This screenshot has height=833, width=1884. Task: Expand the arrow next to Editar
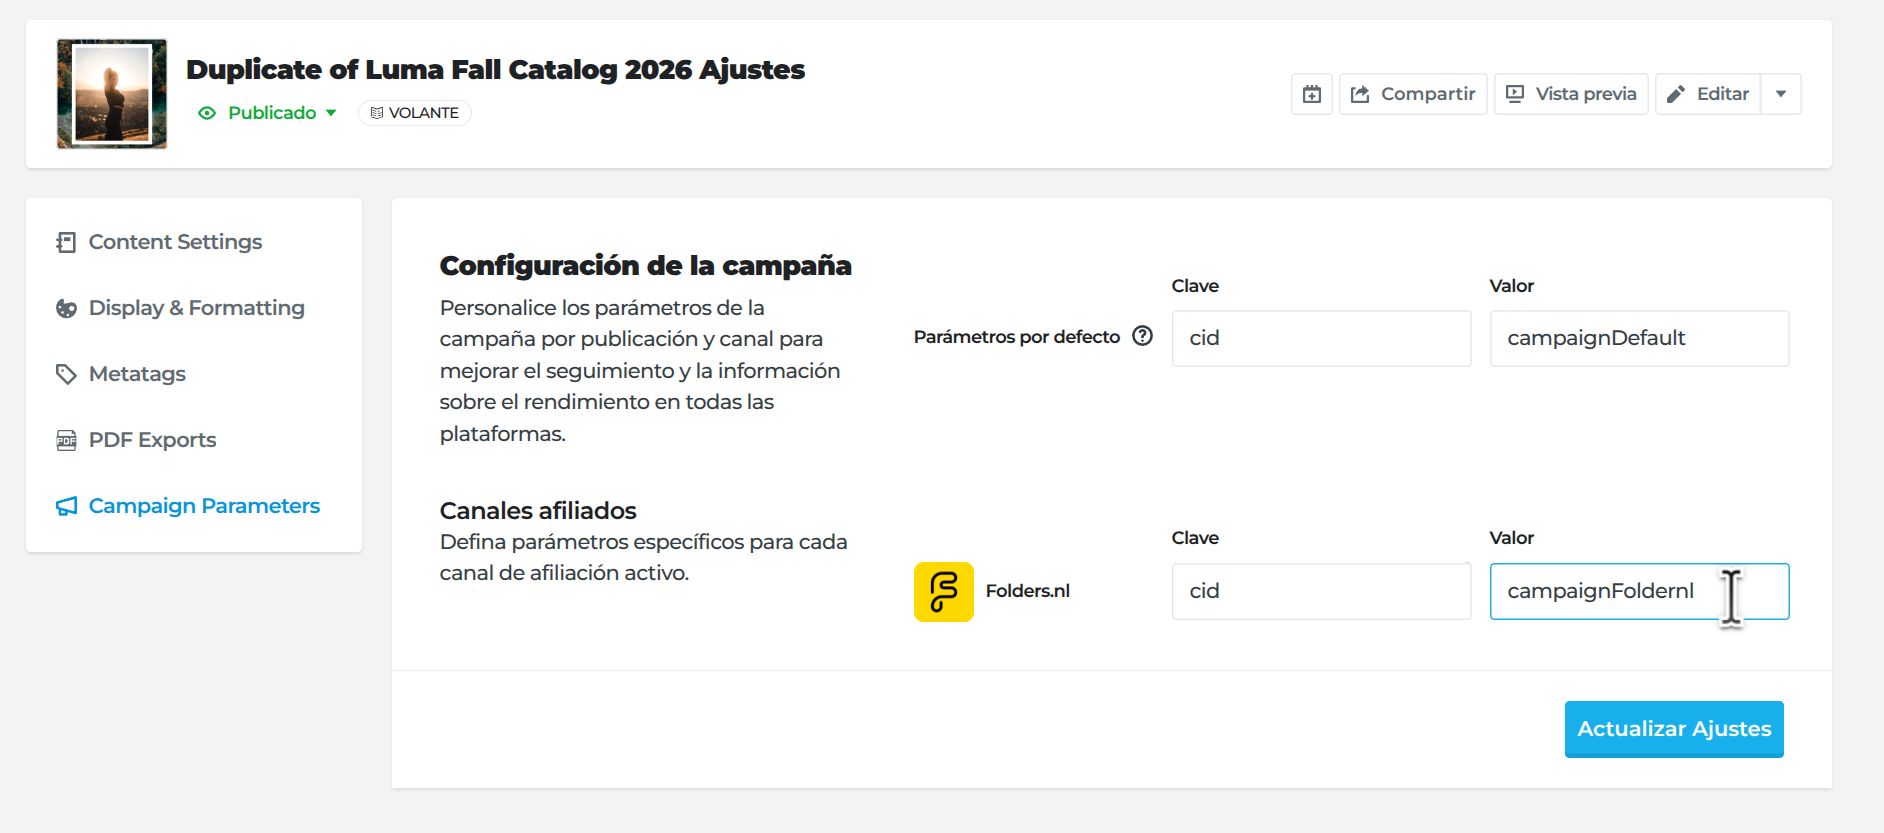1781,94
